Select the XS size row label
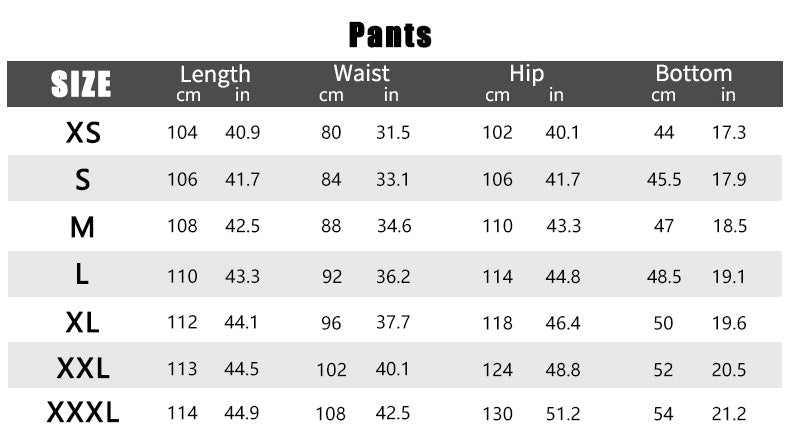The width and height of the screenshot is (790, 440). pyautogui.click(x=83, y=133)
